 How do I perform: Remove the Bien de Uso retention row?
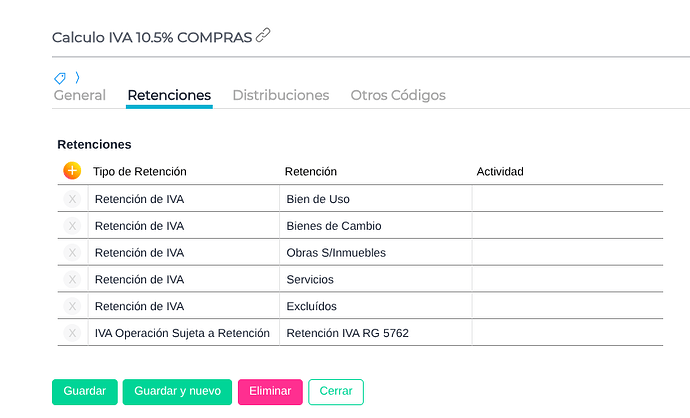coord(72,199)
